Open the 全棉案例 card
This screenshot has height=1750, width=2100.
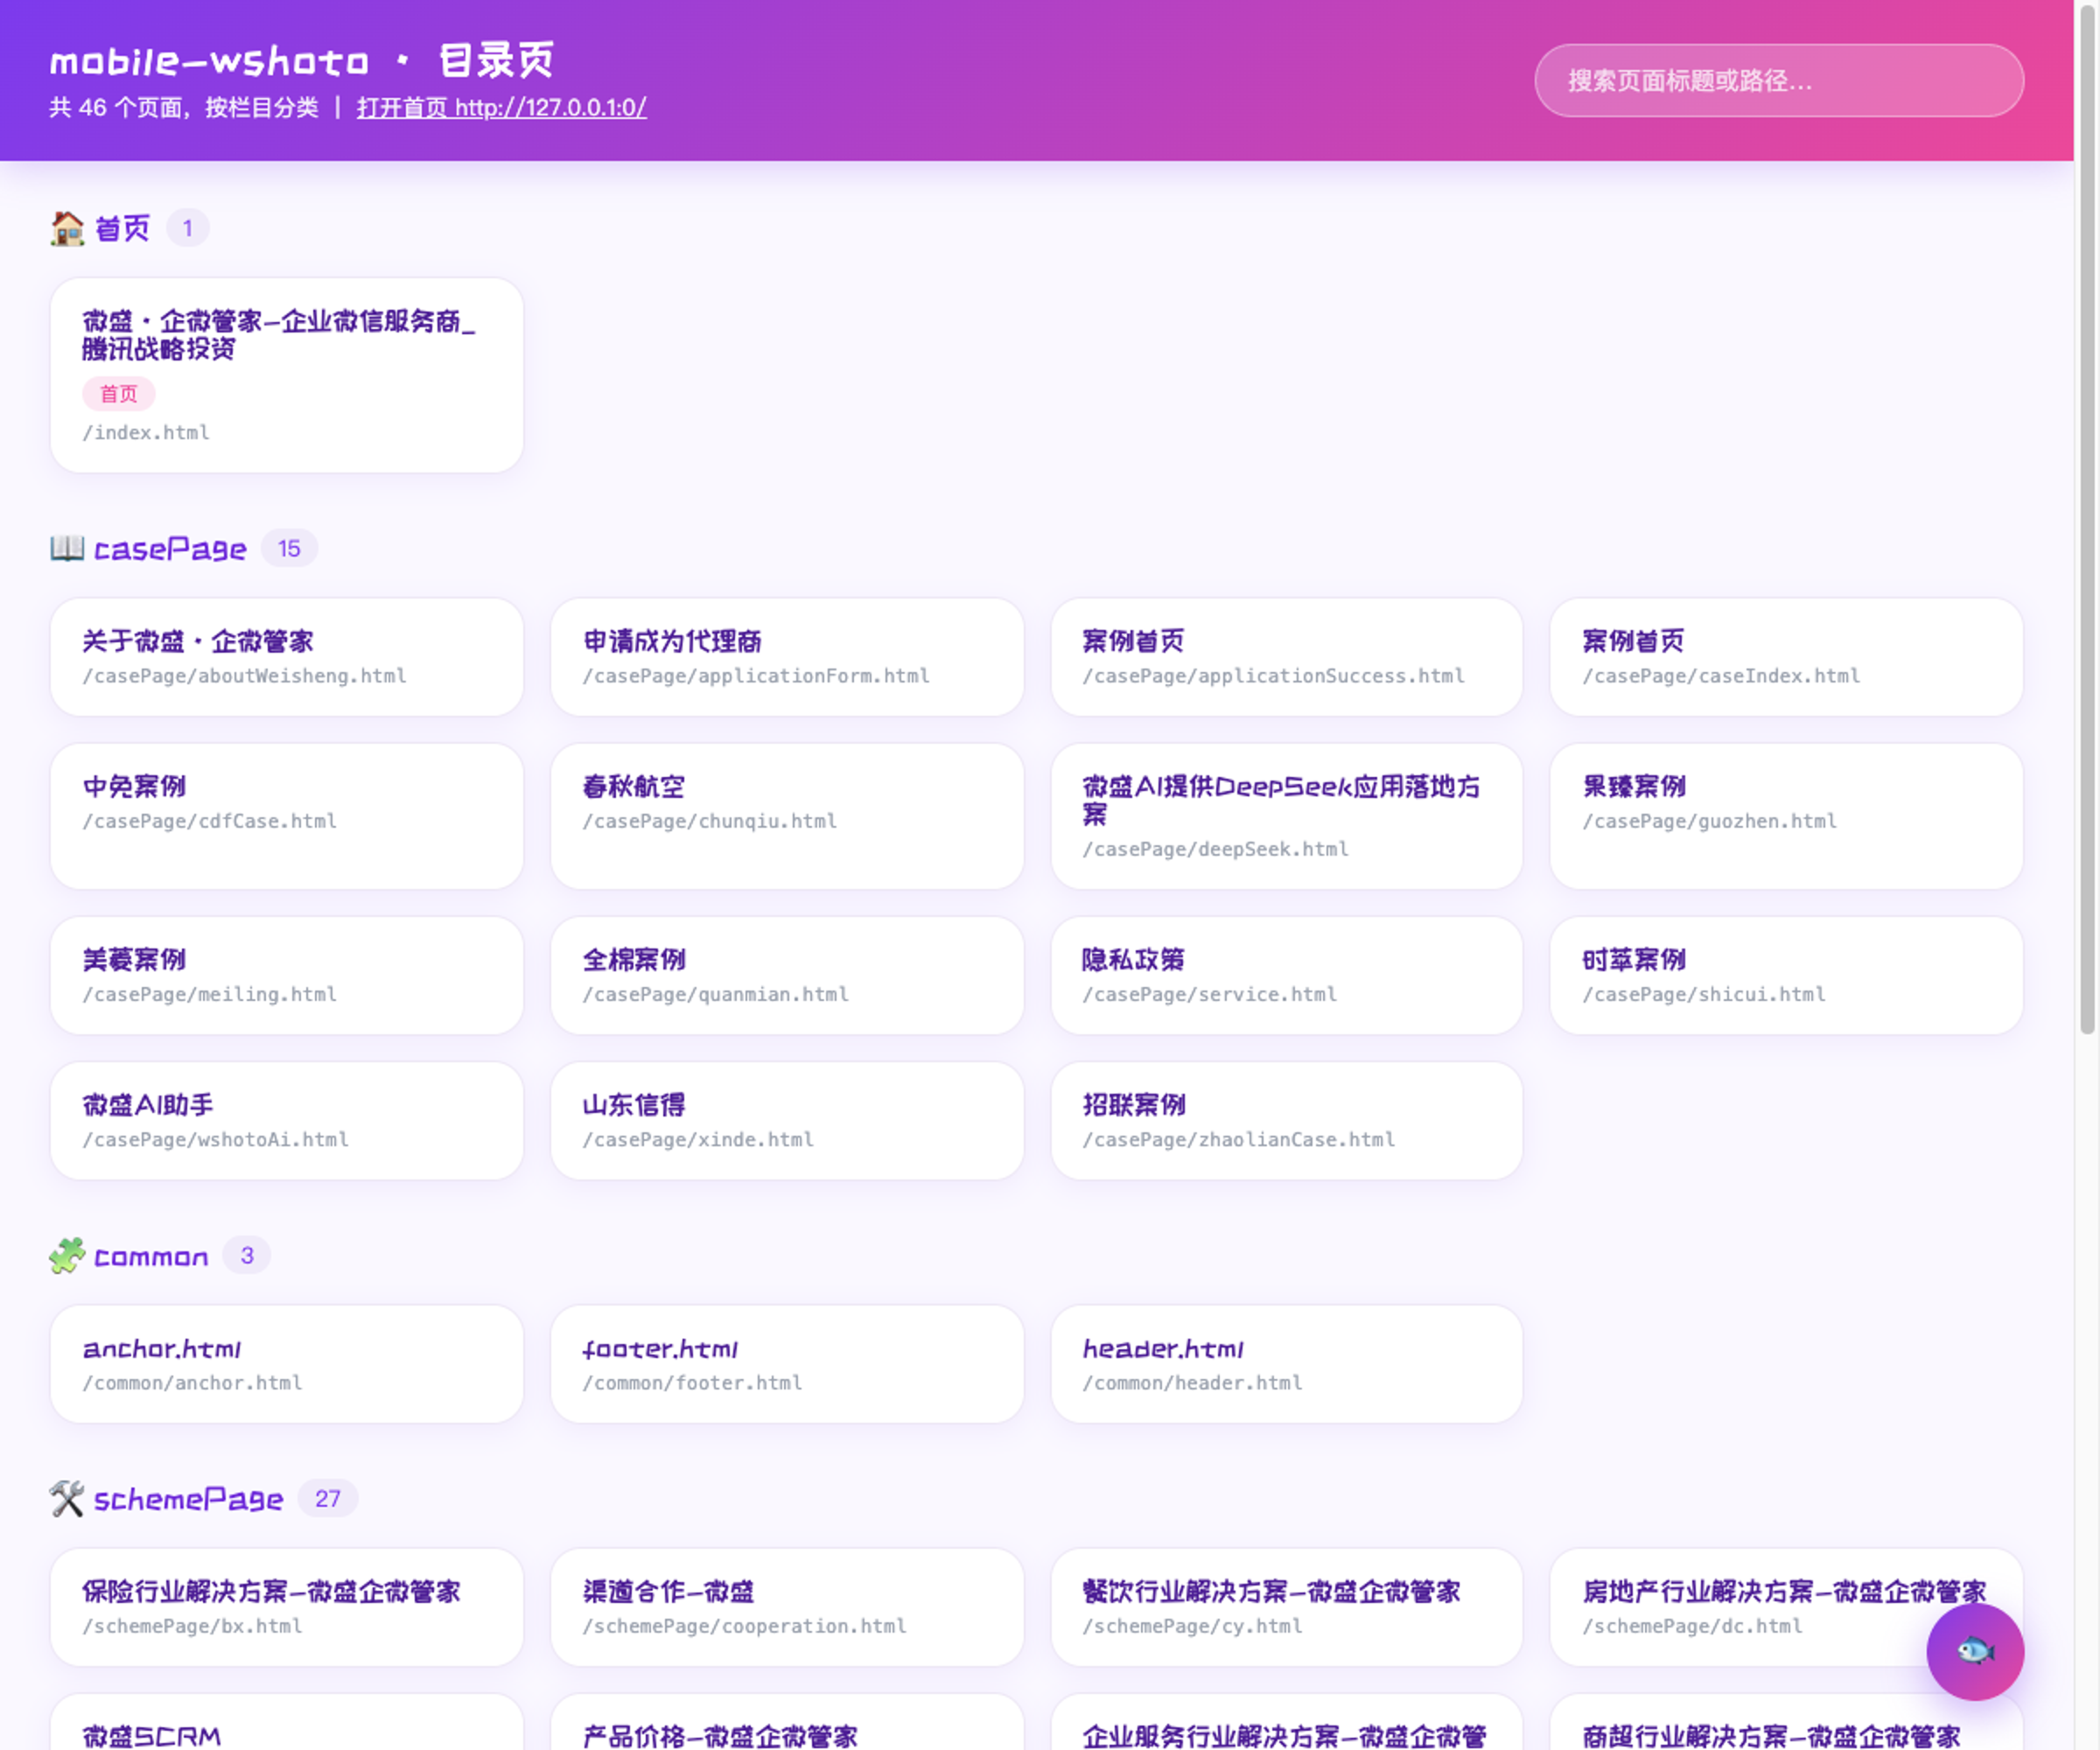pyautogui.click(x=787, y=976)
